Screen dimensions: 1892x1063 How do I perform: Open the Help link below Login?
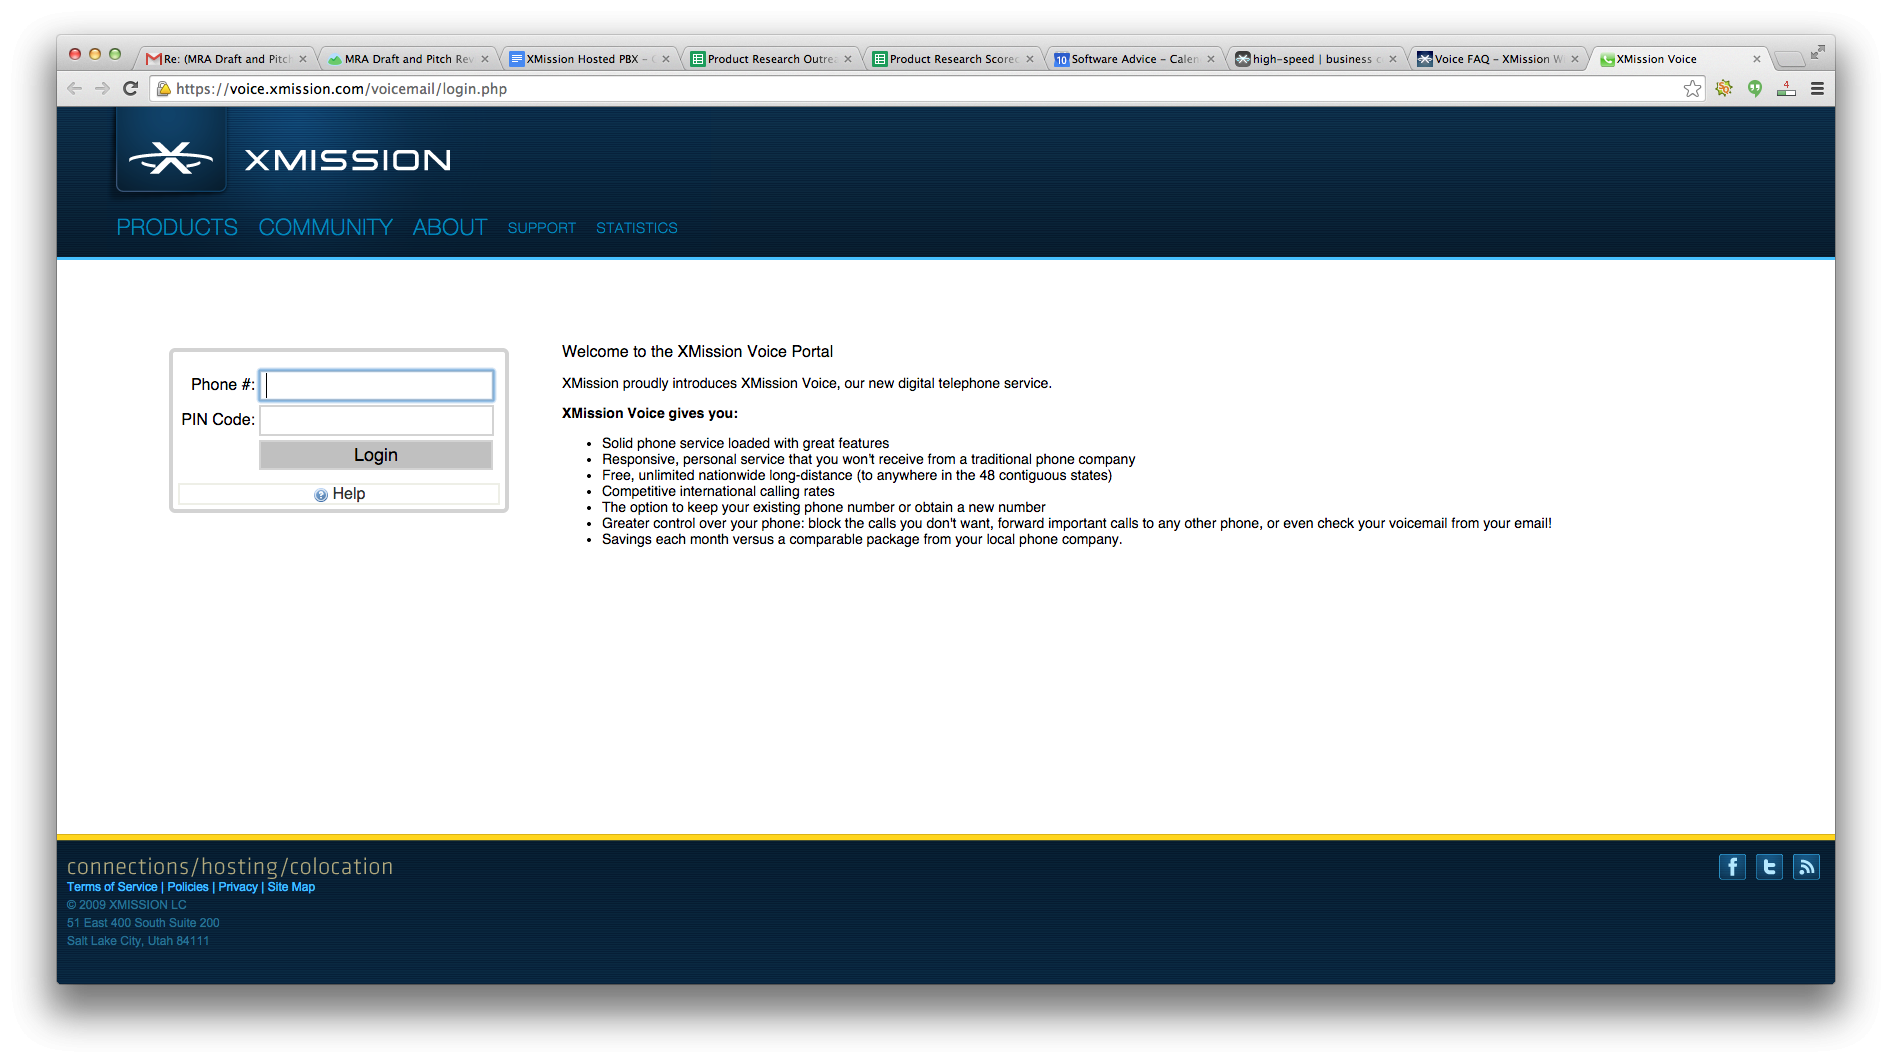pyautogui.click(x=339, y=494)
